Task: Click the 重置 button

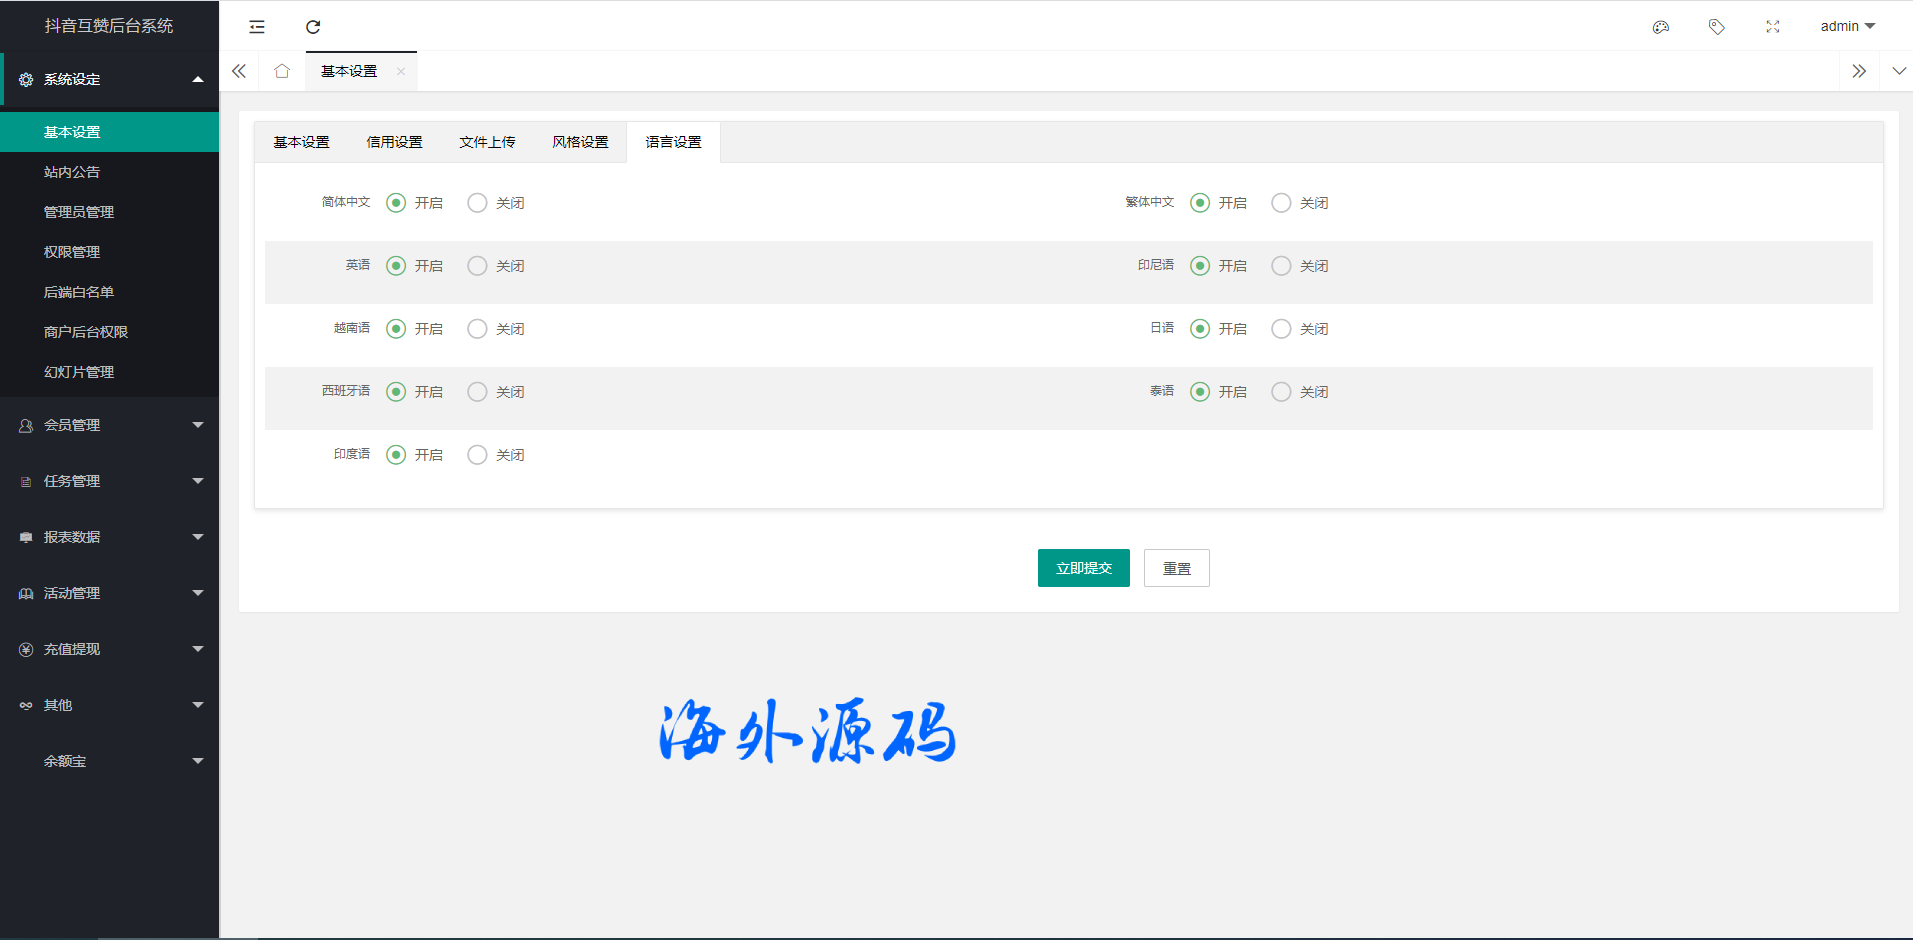Action: tap(1176, 568)
